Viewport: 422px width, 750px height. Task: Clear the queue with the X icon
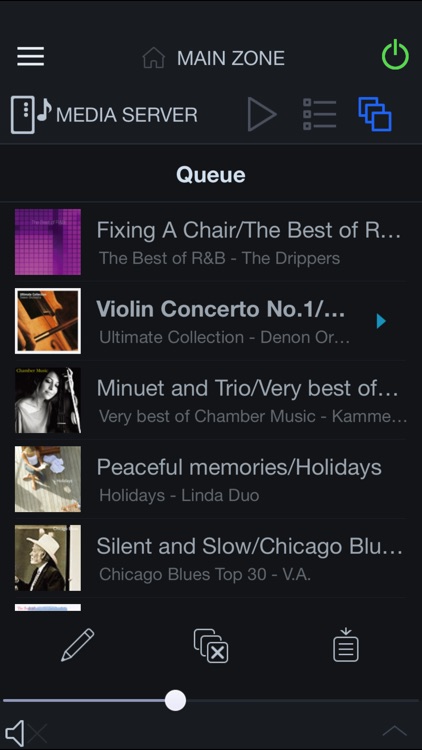[211, 646]
